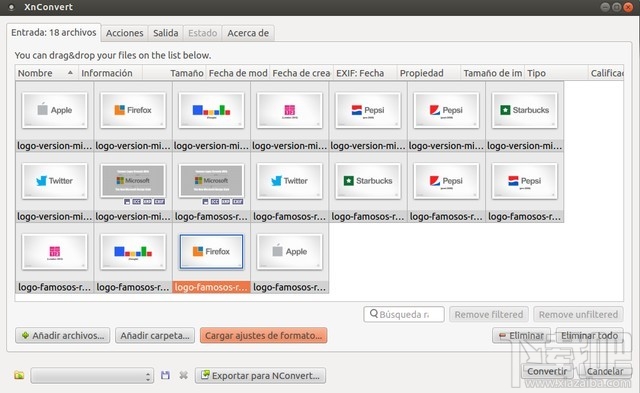Select pink logo thumbnail named logo-version-mi
This screenshot has width=640, height=393.
290,110
